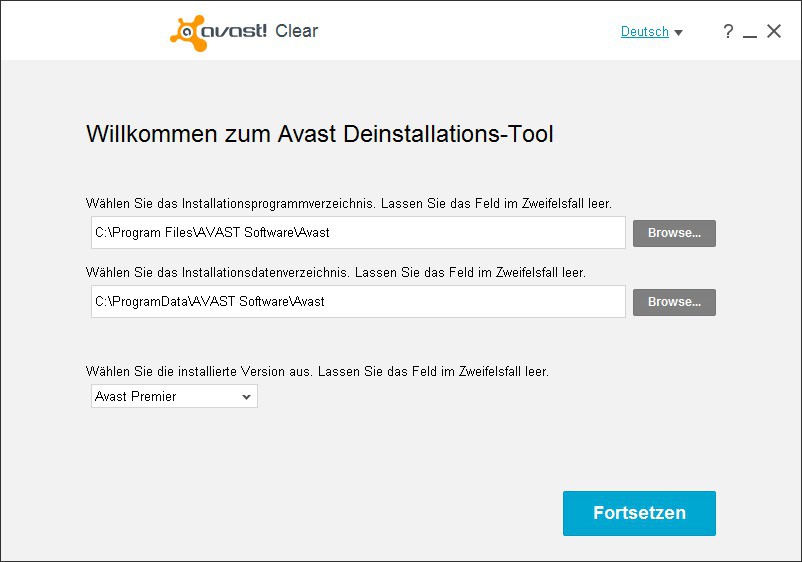
Task: Click the Deutsch language link
Action: pyautogui.click(x=644, y=32)
